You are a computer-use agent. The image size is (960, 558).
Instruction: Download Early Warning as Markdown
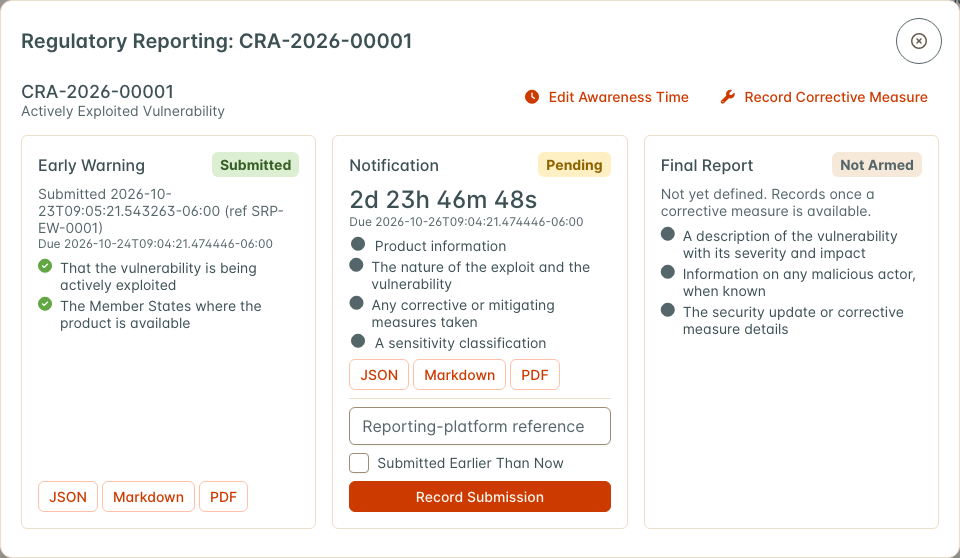click(148, 497)
